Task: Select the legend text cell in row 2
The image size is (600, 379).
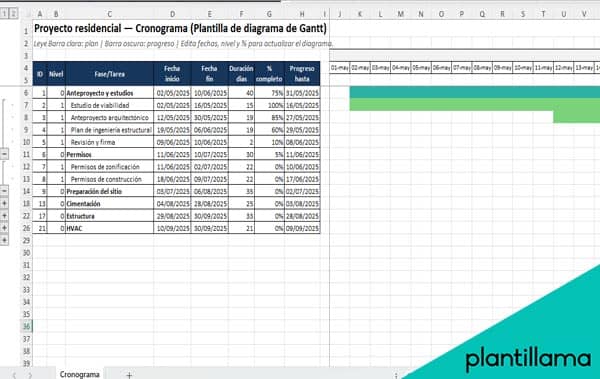Action: coord(183,44)
